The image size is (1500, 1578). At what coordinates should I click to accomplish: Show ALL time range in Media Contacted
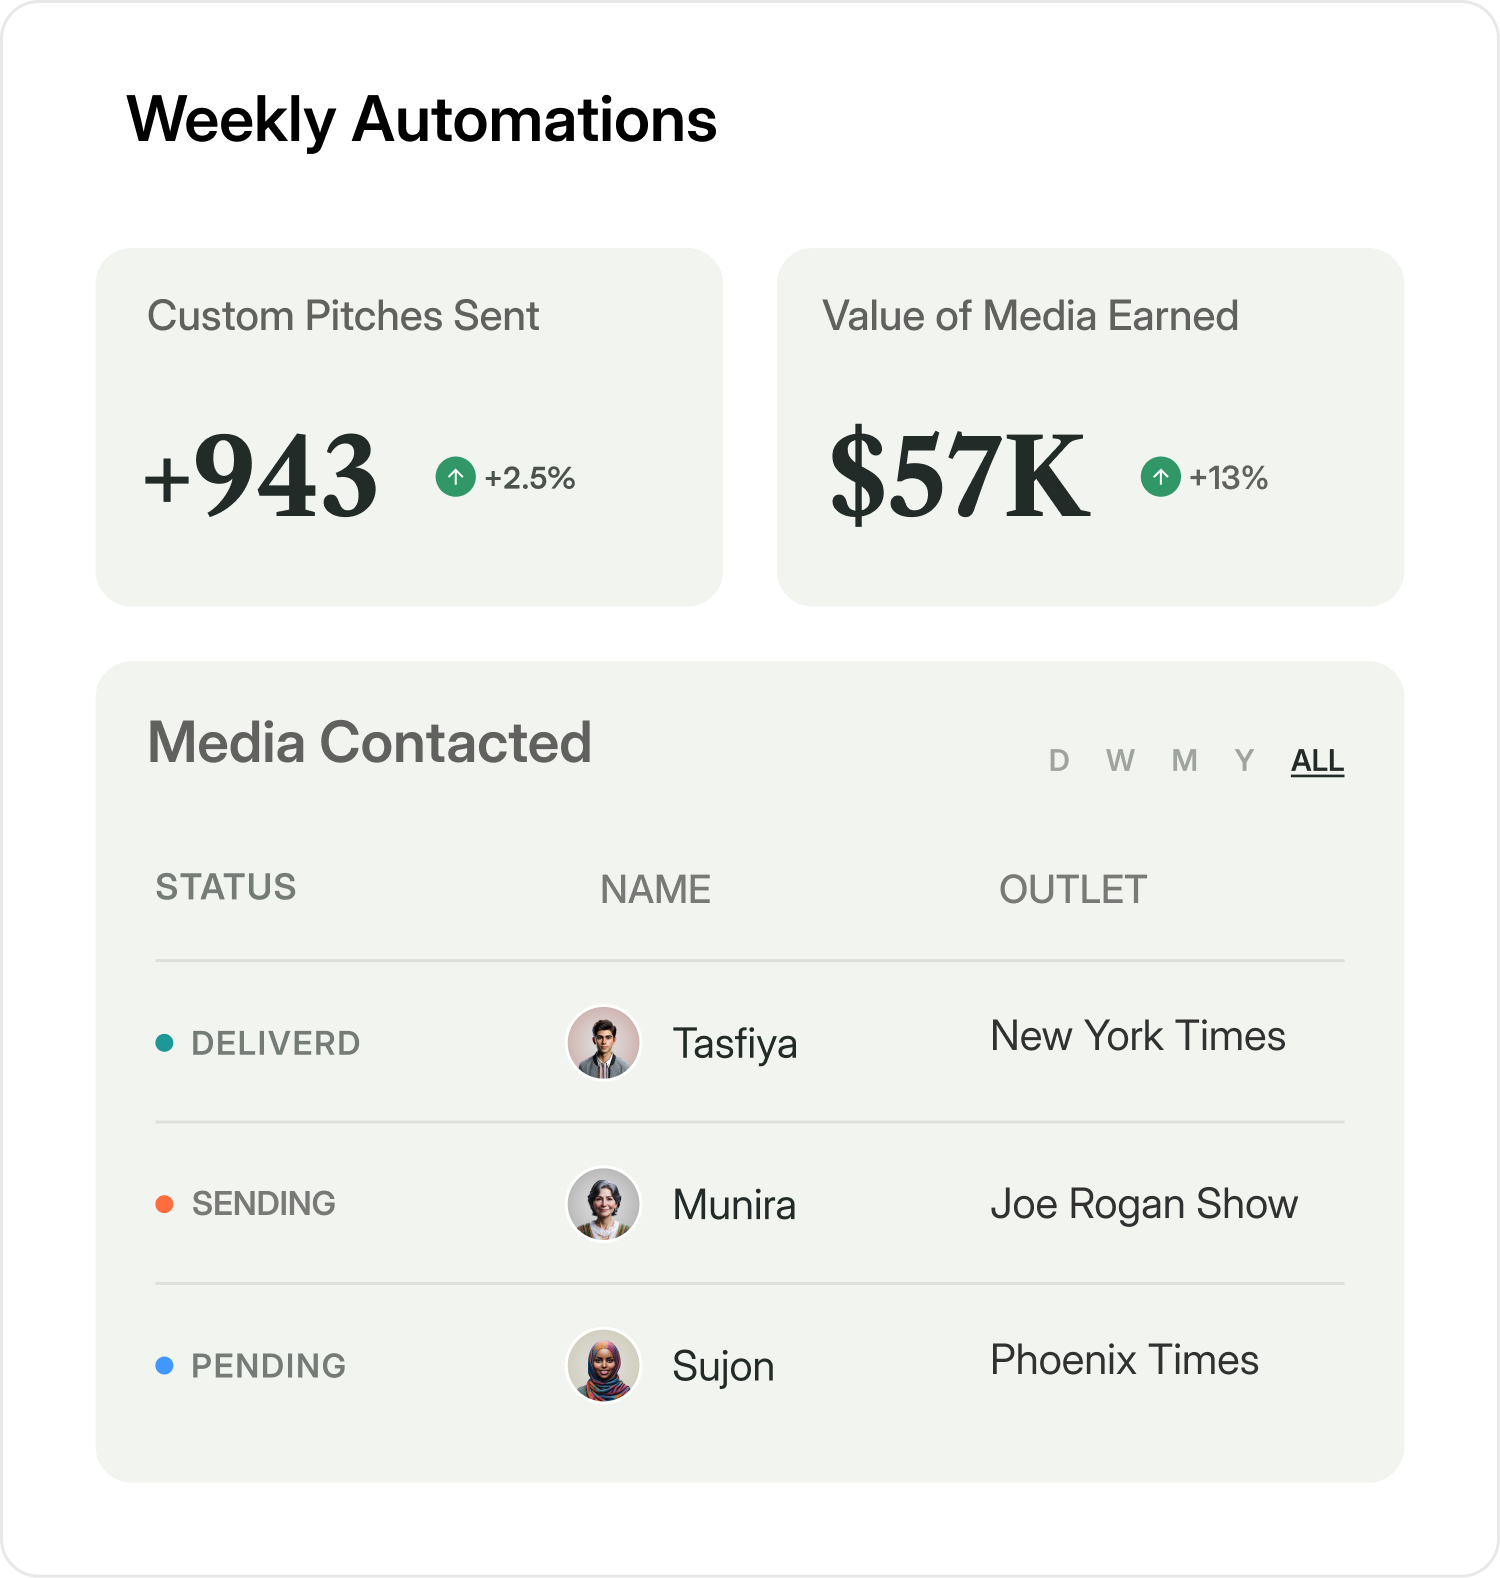[x=1317, y=761]
